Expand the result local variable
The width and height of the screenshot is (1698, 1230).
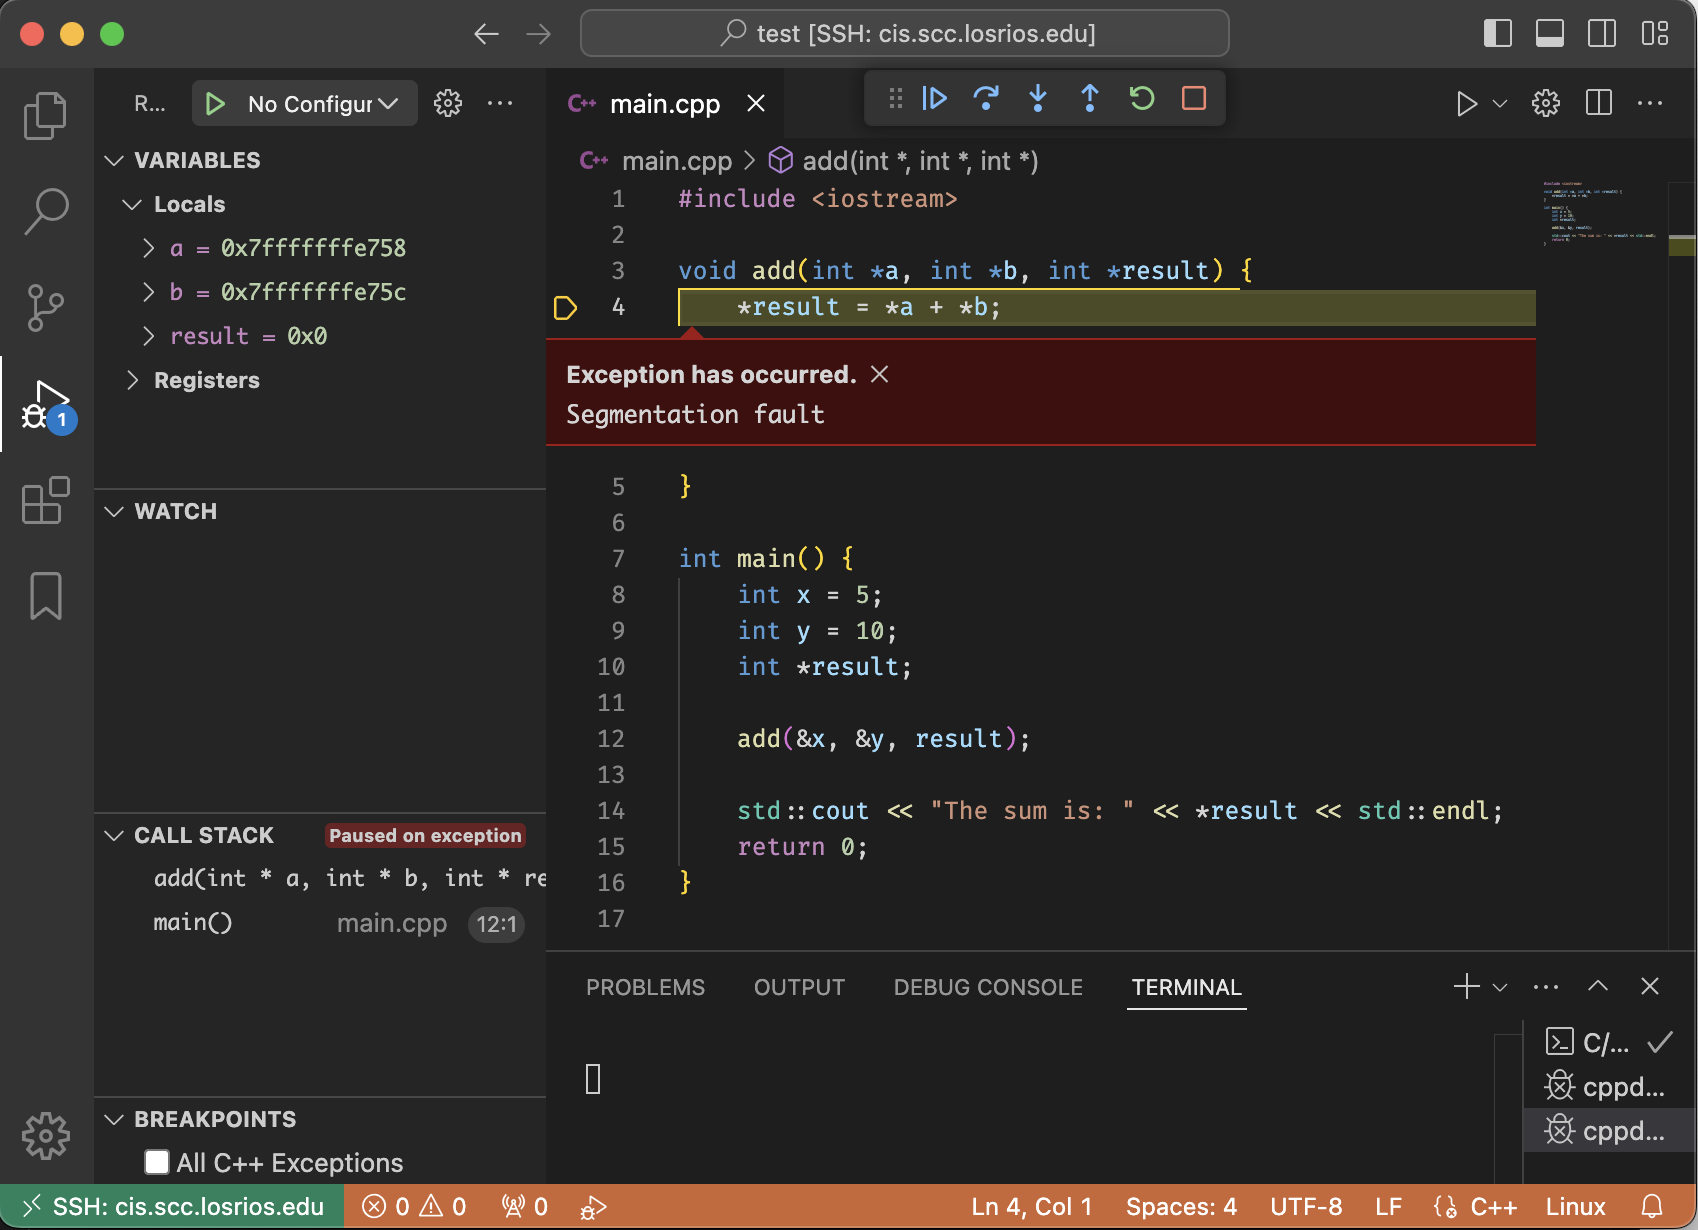[149, 336]
